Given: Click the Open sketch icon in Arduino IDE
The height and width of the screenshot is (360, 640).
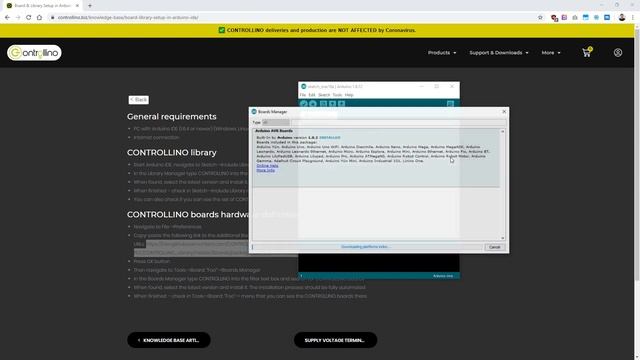Looking at the screenshot, I should click(x=332, y=104).
